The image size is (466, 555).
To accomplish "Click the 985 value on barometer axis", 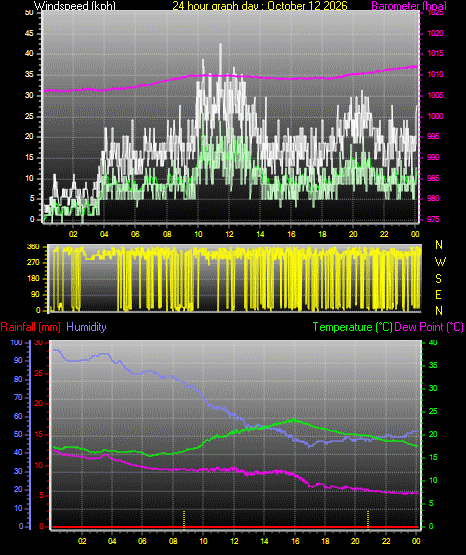I will [x=433, y=178].
